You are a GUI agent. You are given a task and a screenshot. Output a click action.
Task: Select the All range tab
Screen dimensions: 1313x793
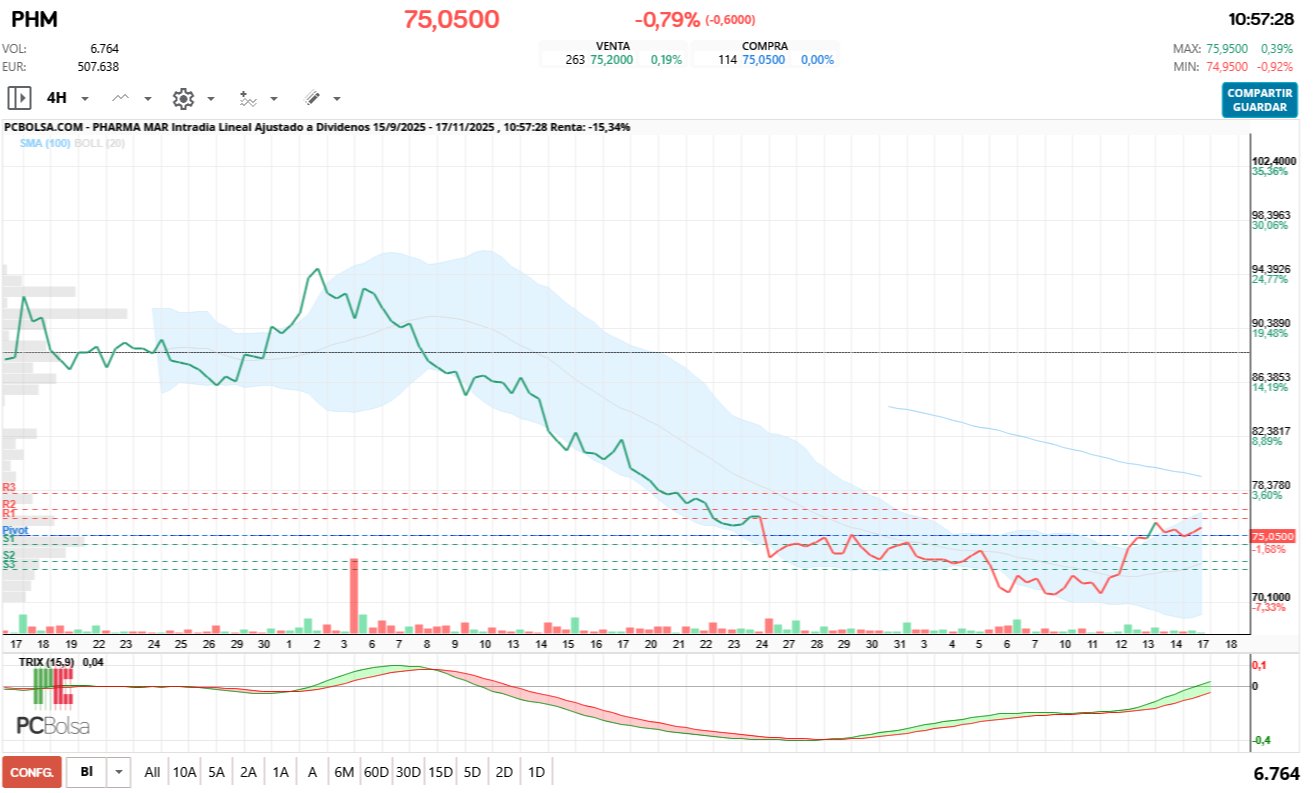[x=152, y=772]
